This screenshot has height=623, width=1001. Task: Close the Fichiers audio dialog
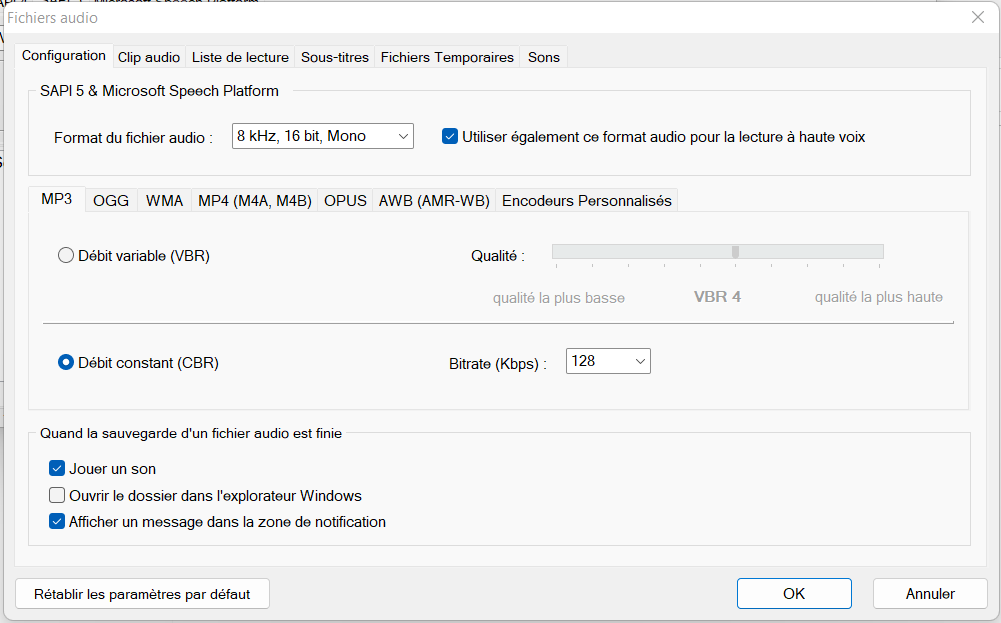coord(977,17)
